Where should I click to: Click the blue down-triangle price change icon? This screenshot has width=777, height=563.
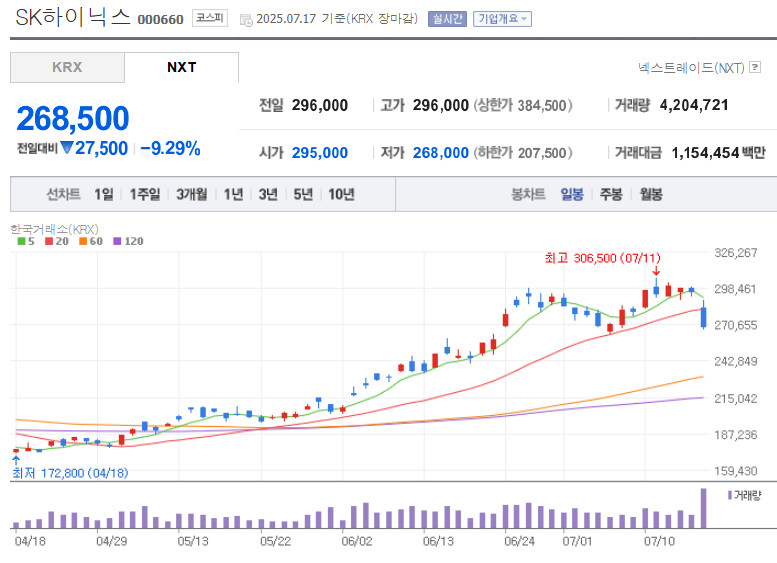67,148
